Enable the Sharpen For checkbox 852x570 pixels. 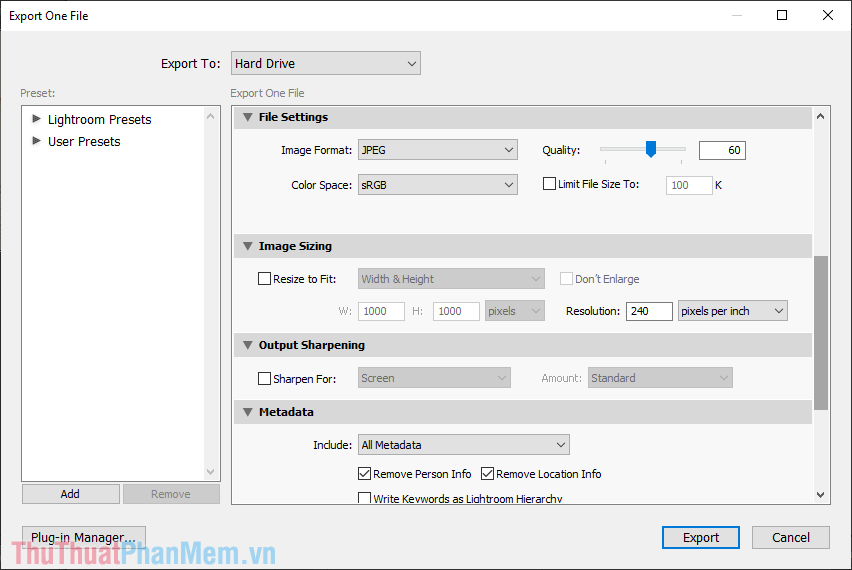pos(264,378)
